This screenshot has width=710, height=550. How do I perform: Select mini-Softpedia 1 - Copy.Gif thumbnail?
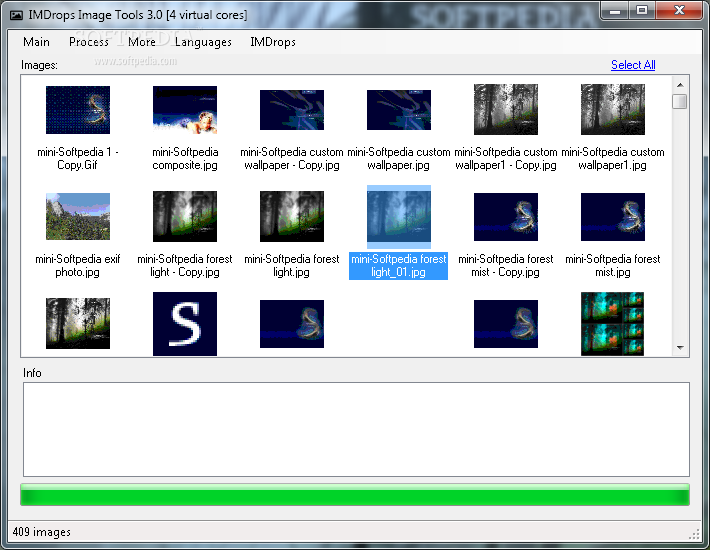(78, 110)
